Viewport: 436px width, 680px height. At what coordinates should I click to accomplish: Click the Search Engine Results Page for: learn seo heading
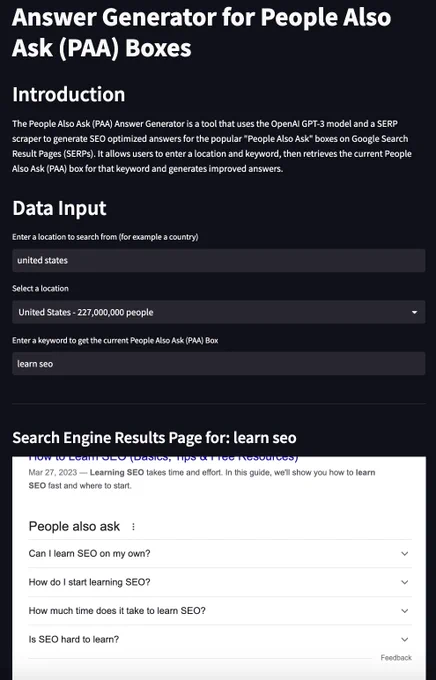tap(154, 438)
